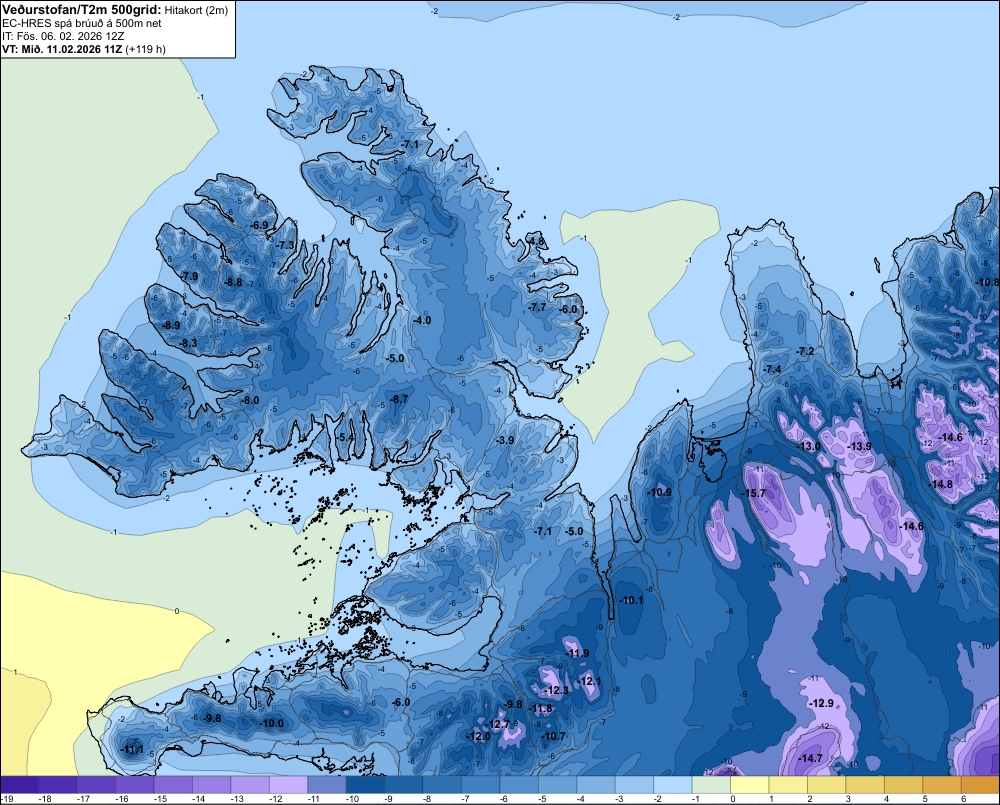Click the -14.7 temperature value on map
The height and width of the screenshot is (805, 1000).
tap(811, 758)
